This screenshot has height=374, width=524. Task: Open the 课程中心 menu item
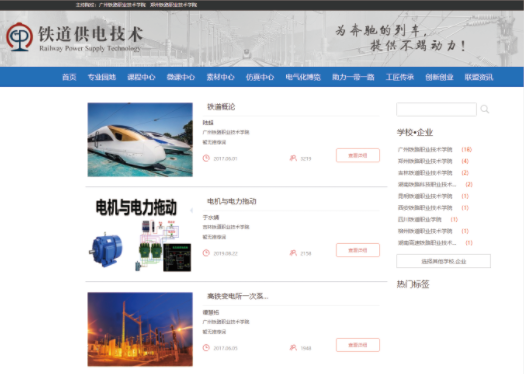click(x=141, y=77)
